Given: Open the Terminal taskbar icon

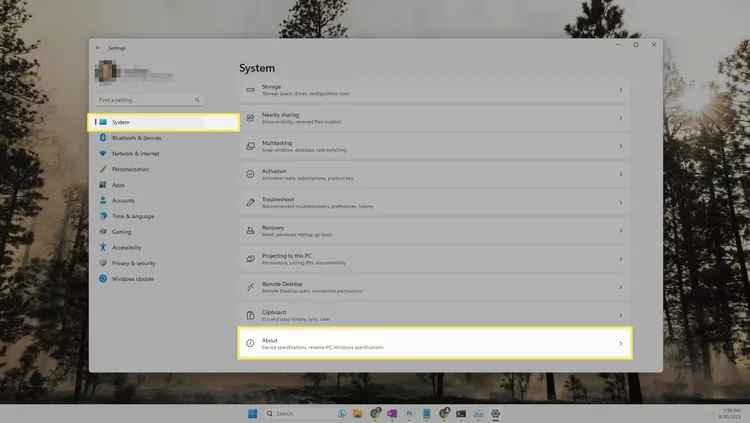Looking at the screenshot, I should point(461,414).
